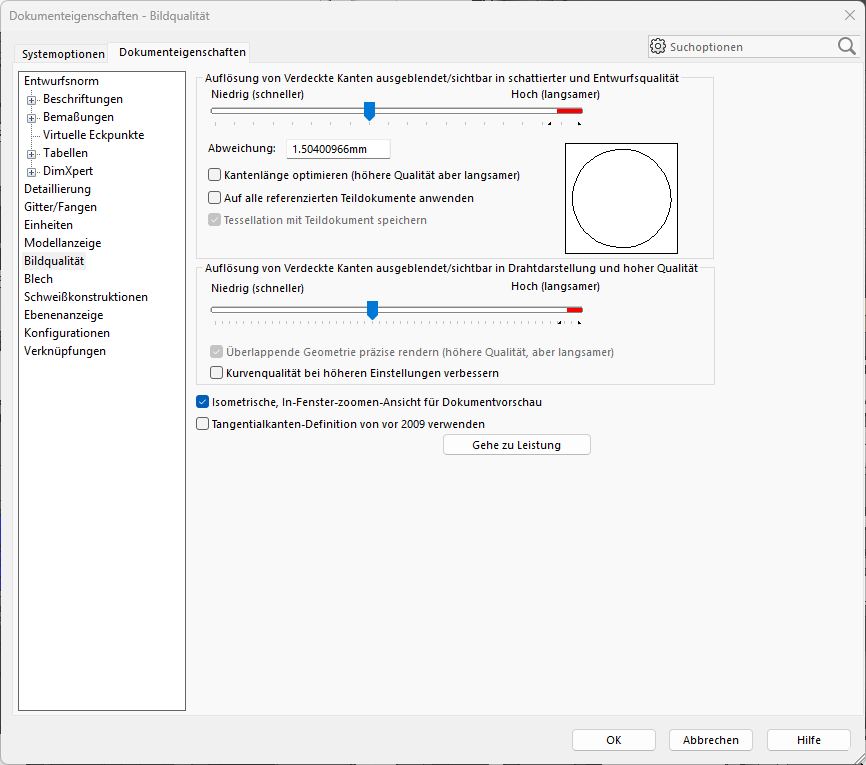Expand the Tabellen tree node
Screen dimensions: 866x765
[x=32, y=154]
